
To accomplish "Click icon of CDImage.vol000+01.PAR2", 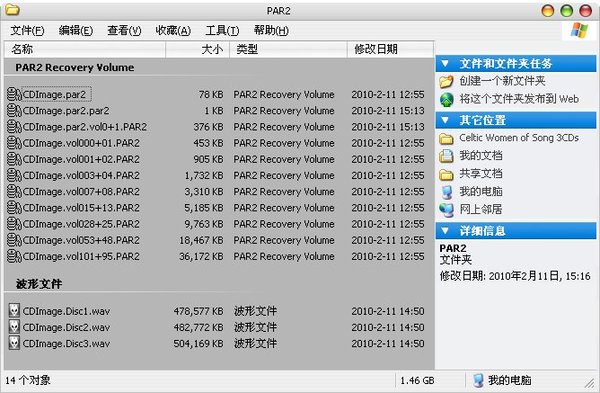I will [x=14, y=143].
